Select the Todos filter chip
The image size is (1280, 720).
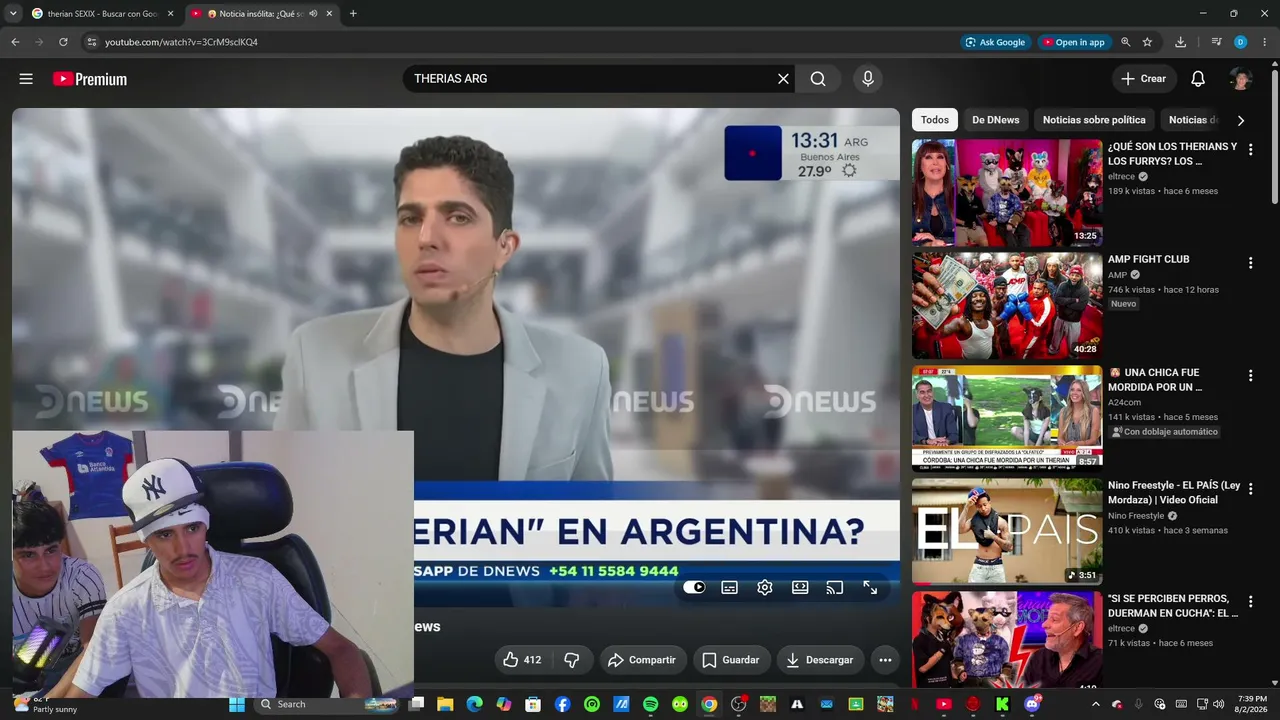click(935, 120)
